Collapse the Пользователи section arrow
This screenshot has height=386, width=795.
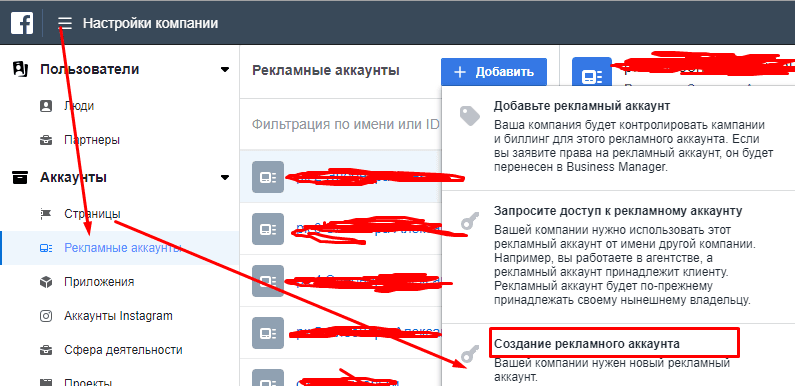point(225,70)
